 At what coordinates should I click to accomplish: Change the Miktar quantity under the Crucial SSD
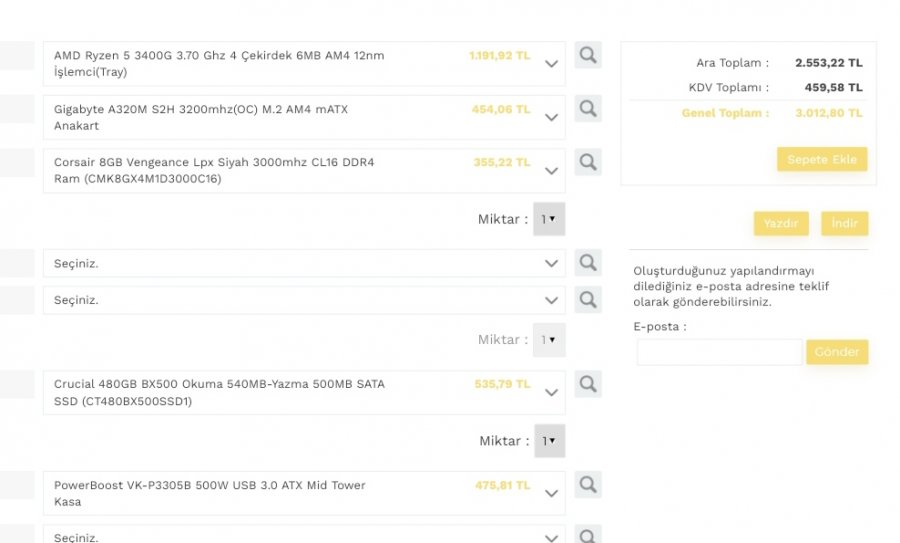tap(549, 441)
